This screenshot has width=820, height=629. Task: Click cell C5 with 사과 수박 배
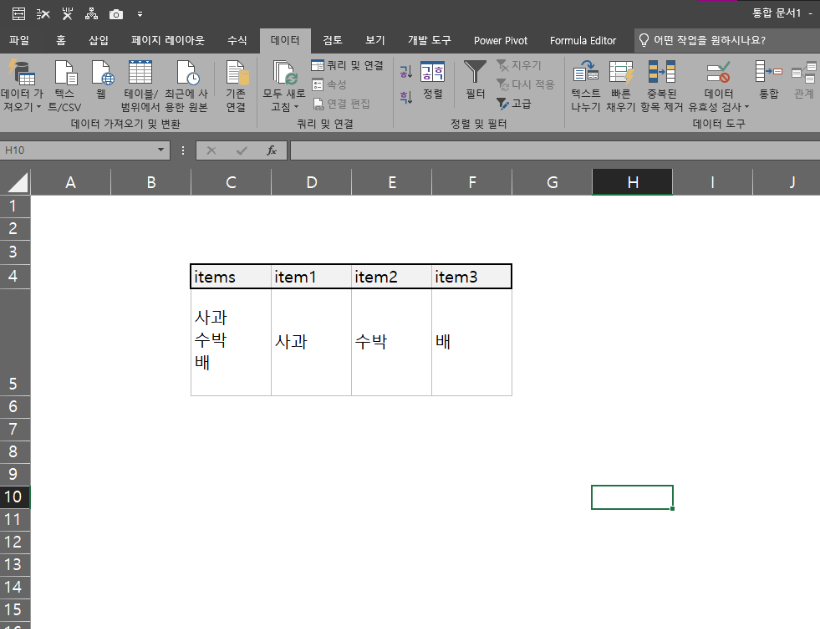(x=231, y=342)
